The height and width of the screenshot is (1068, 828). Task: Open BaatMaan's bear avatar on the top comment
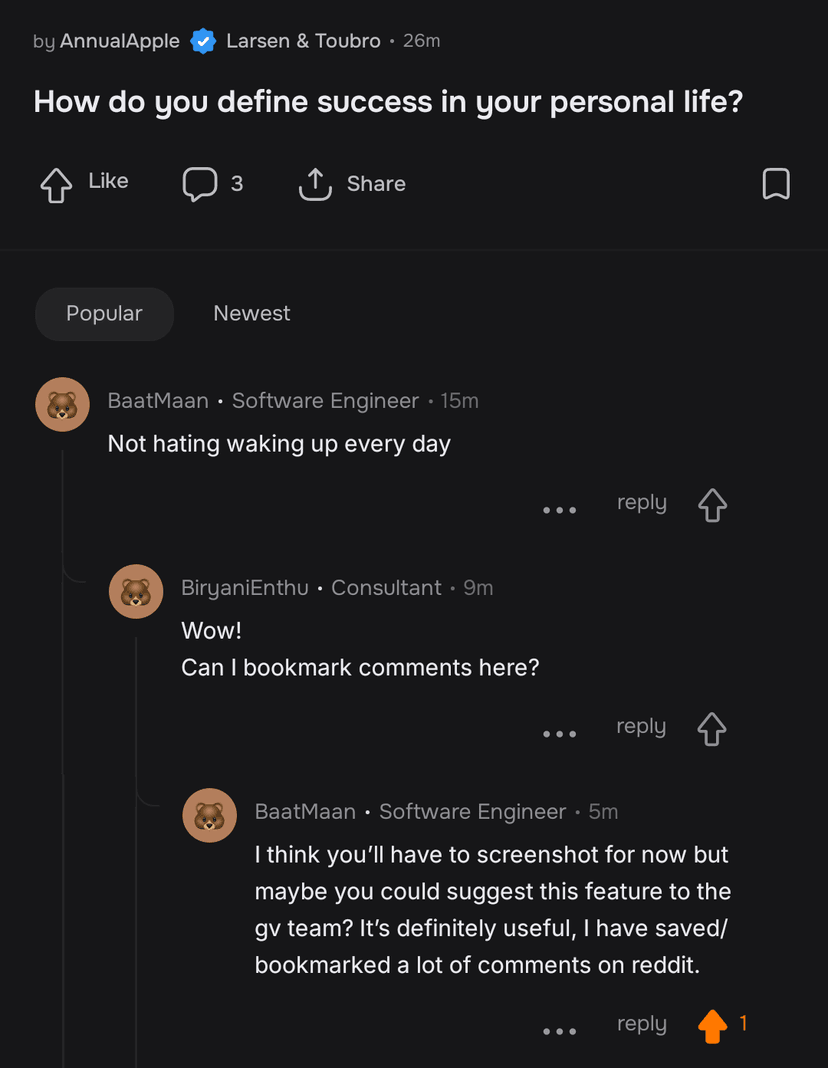pyautogui.click(x=62, y=404)
